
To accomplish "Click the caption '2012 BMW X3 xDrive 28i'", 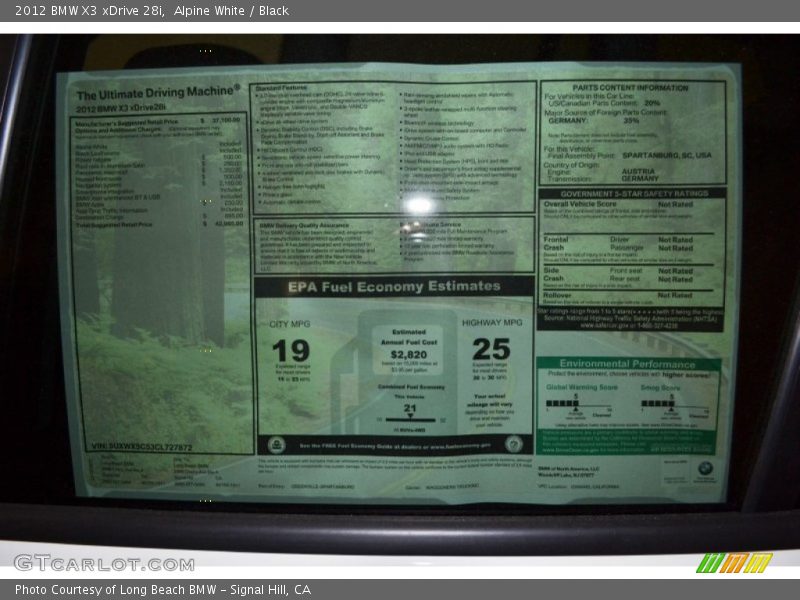I will tap(89, 11).
